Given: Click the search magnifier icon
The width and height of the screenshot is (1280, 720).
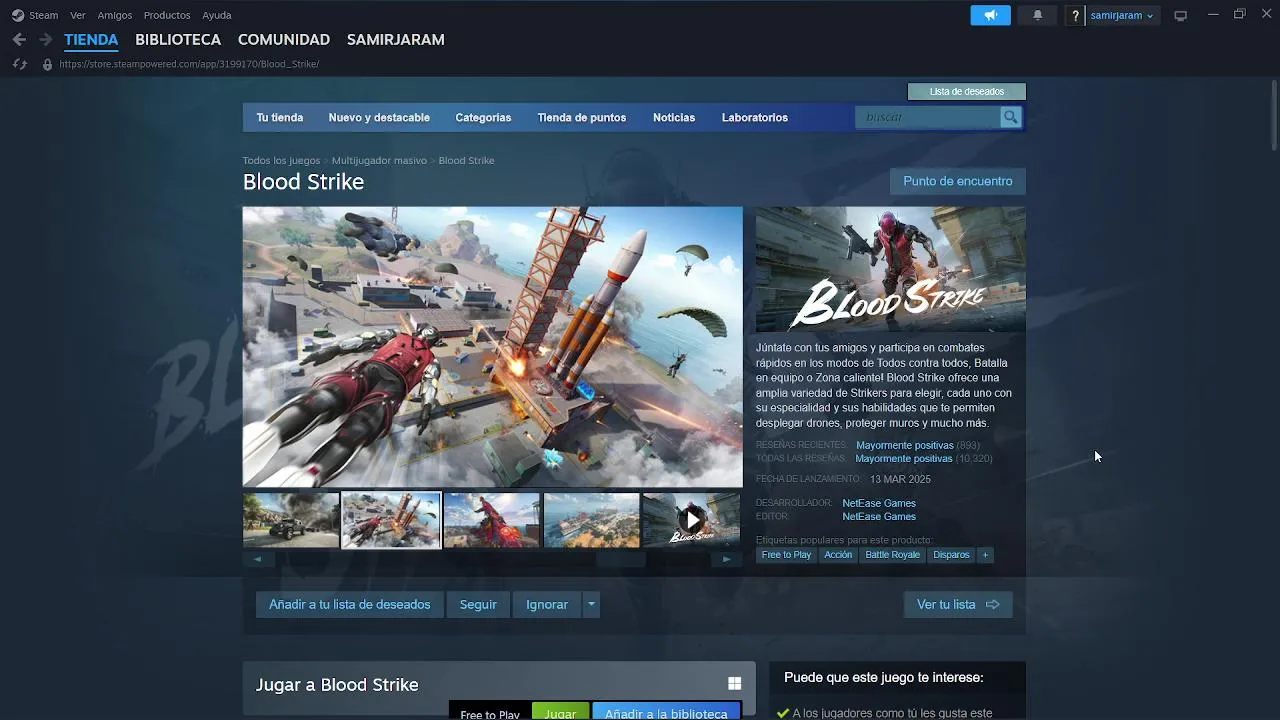Looking at the screenshot, I should pos(1011,117).
